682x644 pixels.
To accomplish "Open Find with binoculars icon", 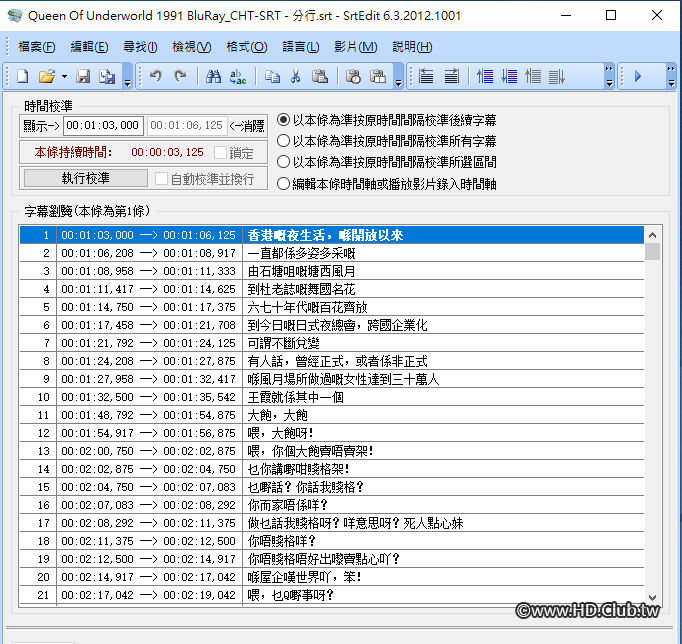I will pyautogui.click(x=213, y=77).
